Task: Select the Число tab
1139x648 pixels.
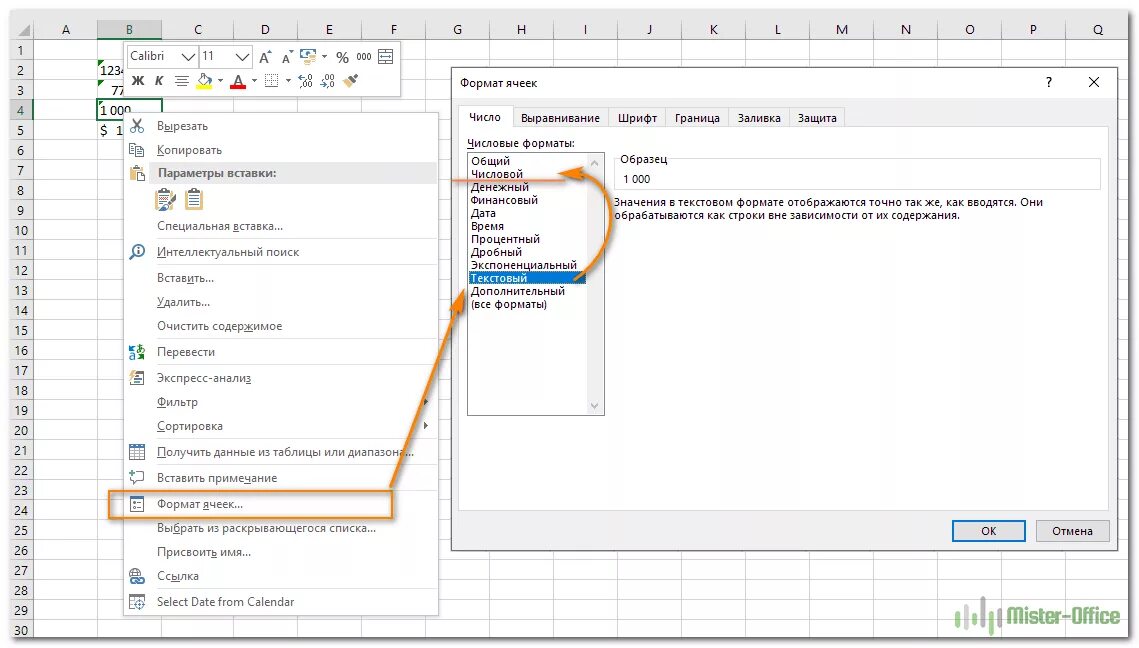Action: [485, 117]
